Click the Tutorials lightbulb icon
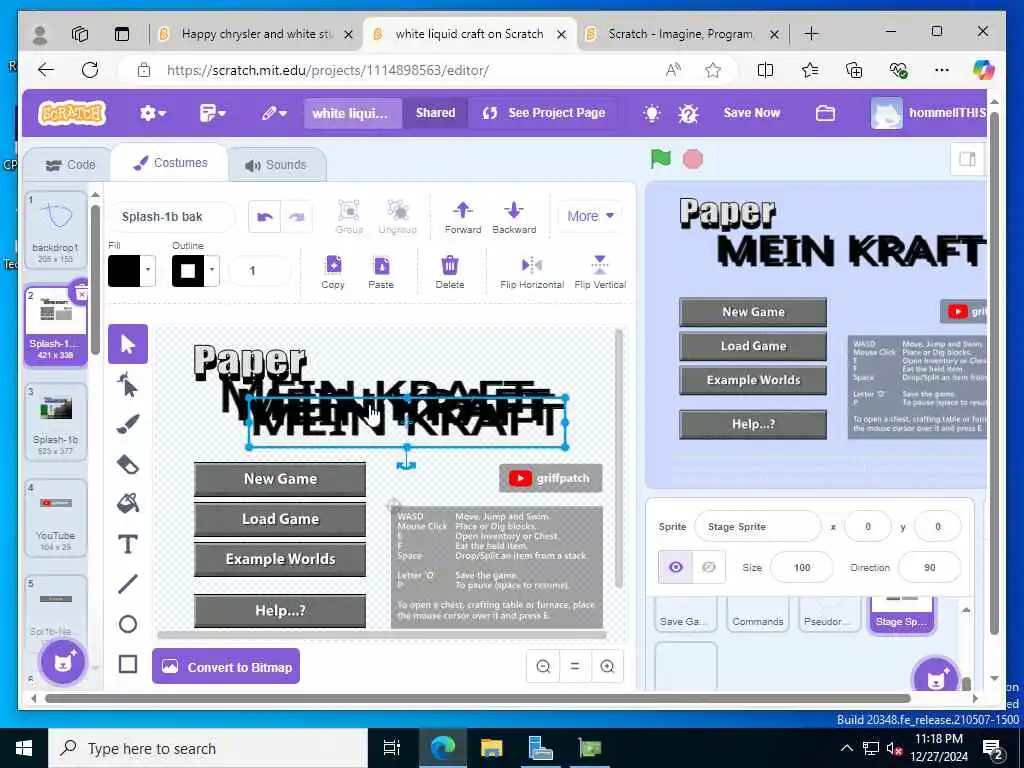 pyautogui.click(x=651, y=113)
